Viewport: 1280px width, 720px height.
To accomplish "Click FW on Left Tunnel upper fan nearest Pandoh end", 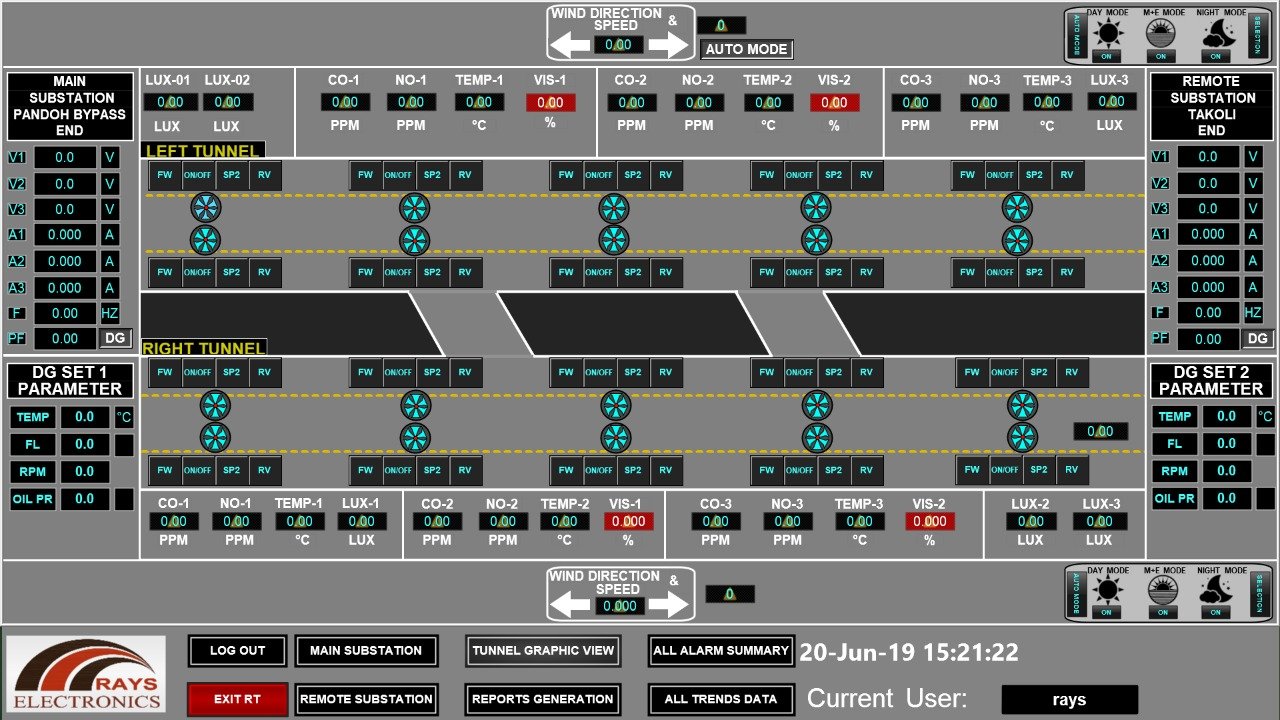I will point(165,175).
